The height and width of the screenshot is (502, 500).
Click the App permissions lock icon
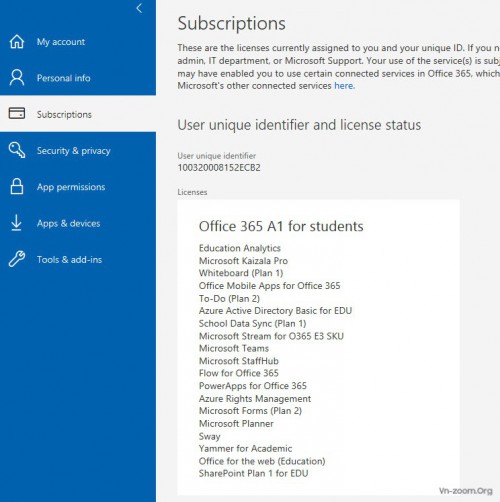pos(17,186)
